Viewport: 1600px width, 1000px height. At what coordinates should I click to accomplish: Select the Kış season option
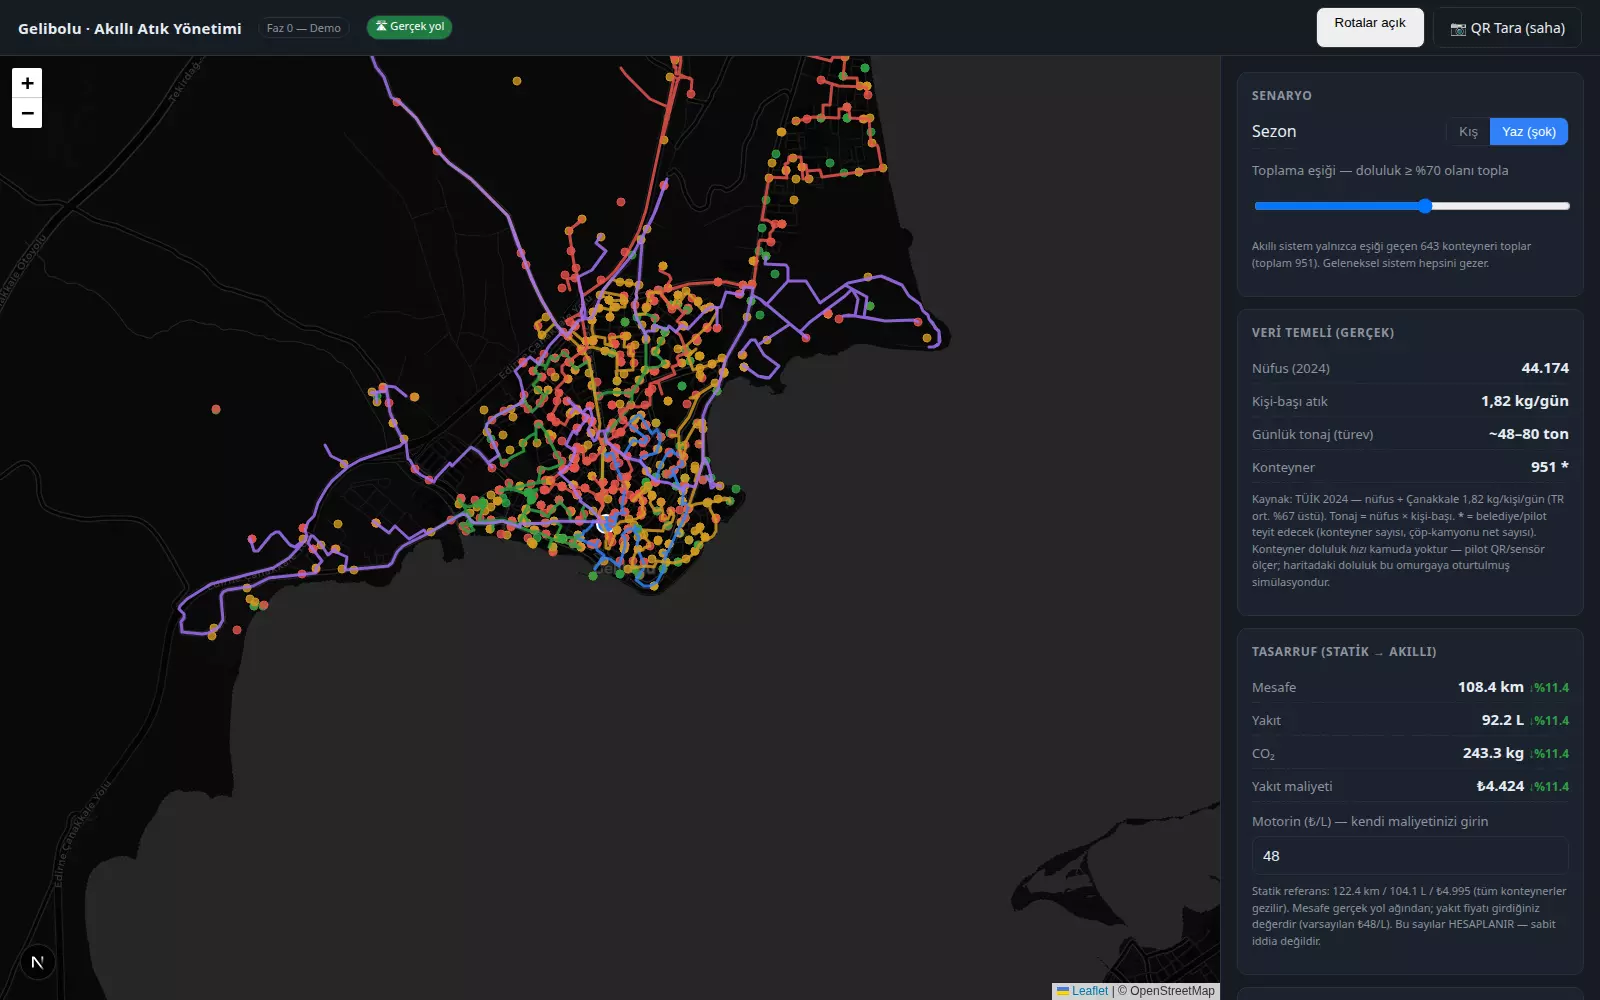(1468, 132)
